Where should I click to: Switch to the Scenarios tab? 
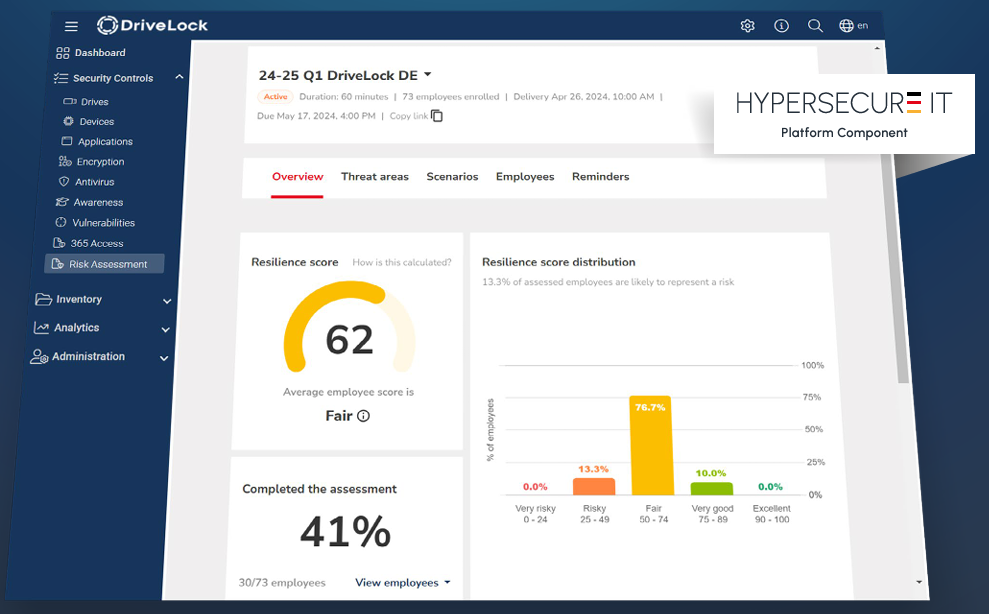click(452, 177)
